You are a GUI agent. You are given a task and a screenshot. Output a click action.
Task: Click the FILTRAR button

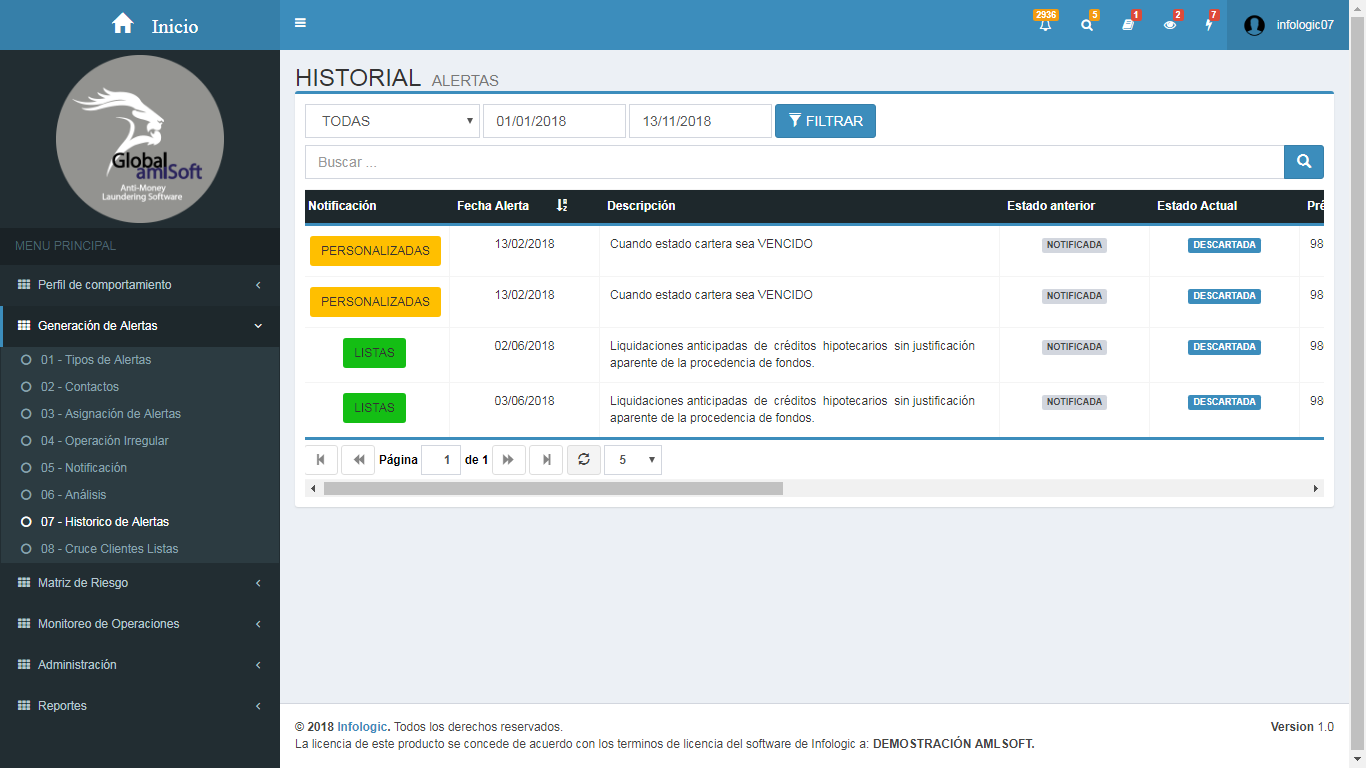point(825,121)
